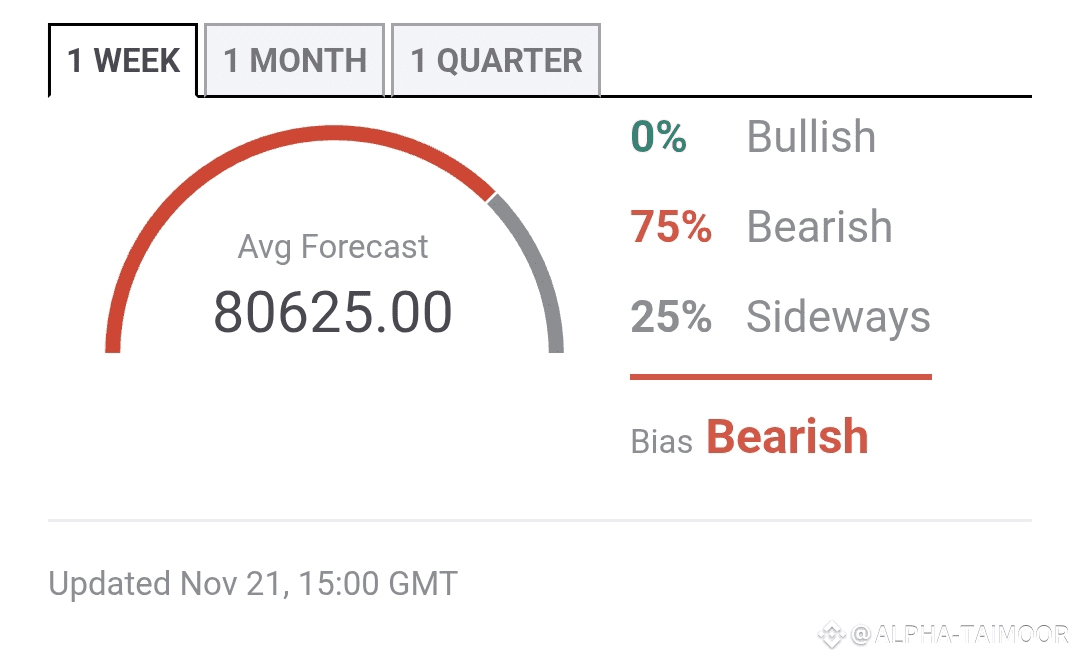Click the Updated Nov 21 timestamp
The height and width of the screenshot is (660, 1076).
pyautogui.click(x=253, y=583)
